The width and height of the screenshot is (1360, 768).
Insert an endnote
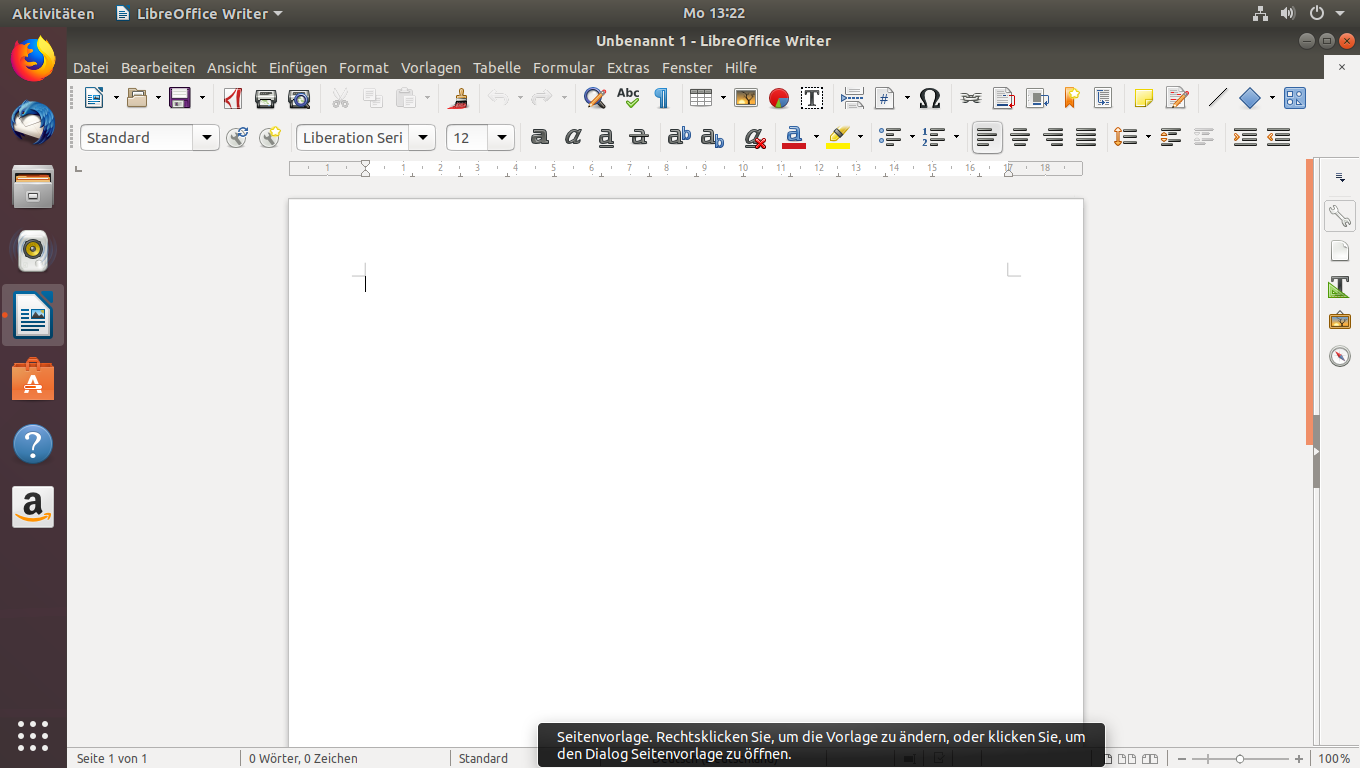tap(1037, 98)
